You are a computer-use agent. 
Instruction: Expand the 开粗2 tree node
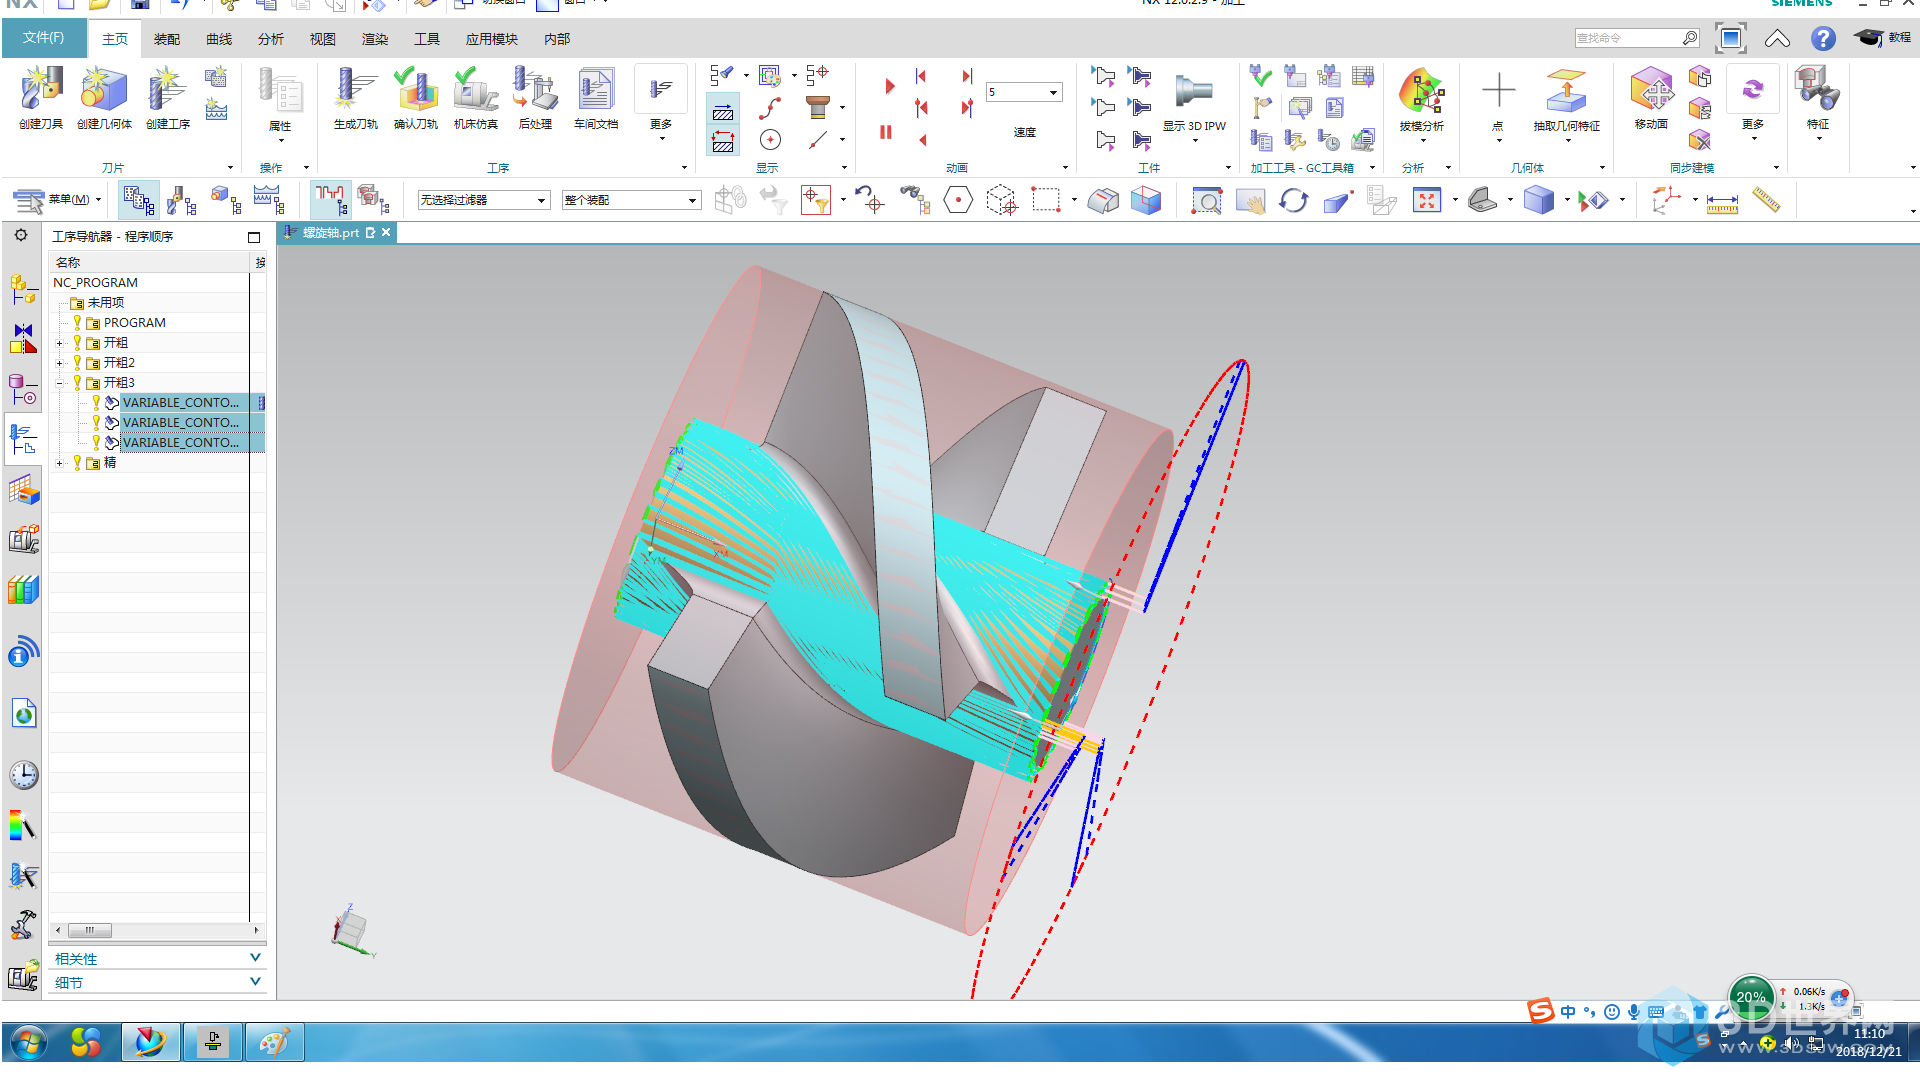(x=59, y=363)
